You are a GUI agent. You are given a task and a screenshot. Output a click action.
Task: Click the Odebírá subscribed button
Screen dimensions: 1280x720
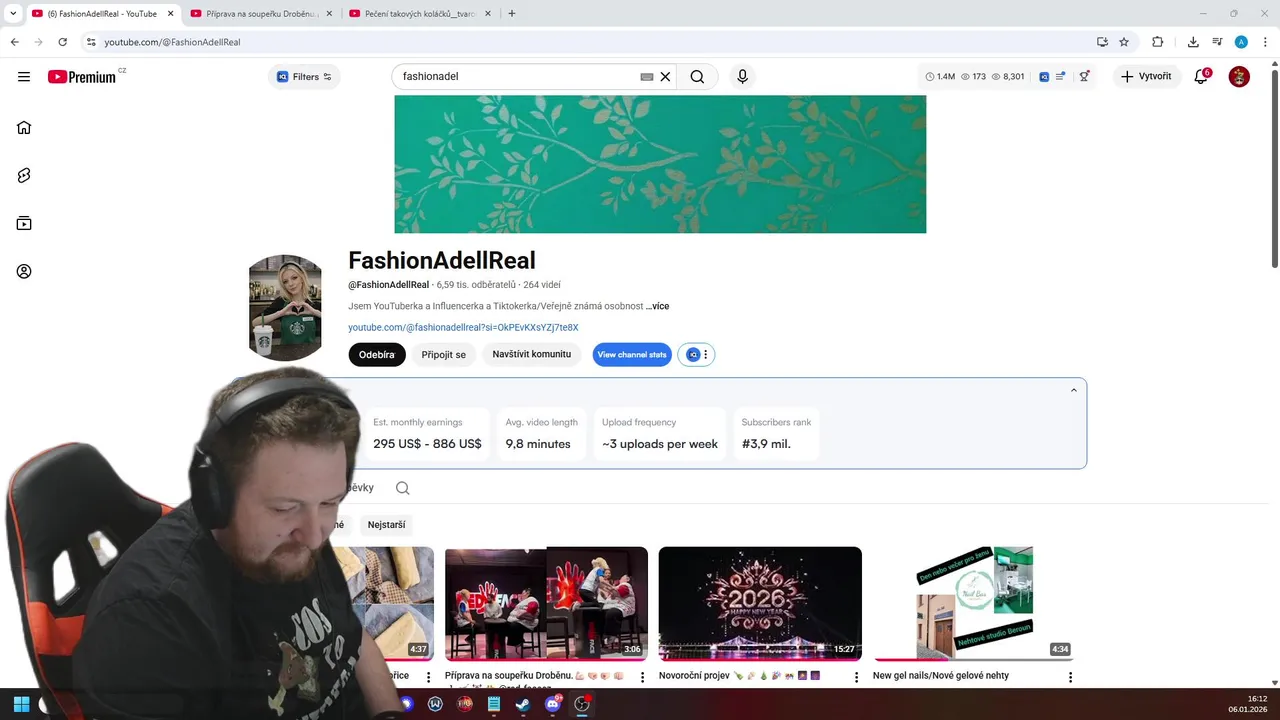click(x=377, y=355)
